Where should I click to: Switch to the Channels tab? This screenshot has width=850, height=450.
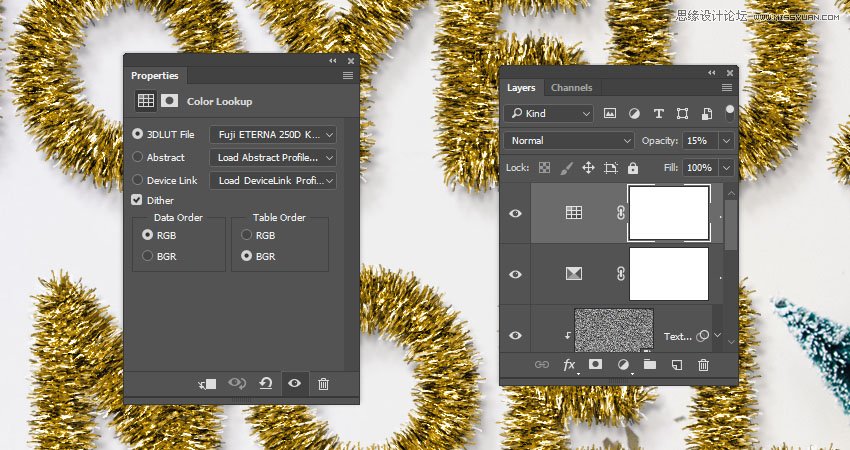[572, 88]
